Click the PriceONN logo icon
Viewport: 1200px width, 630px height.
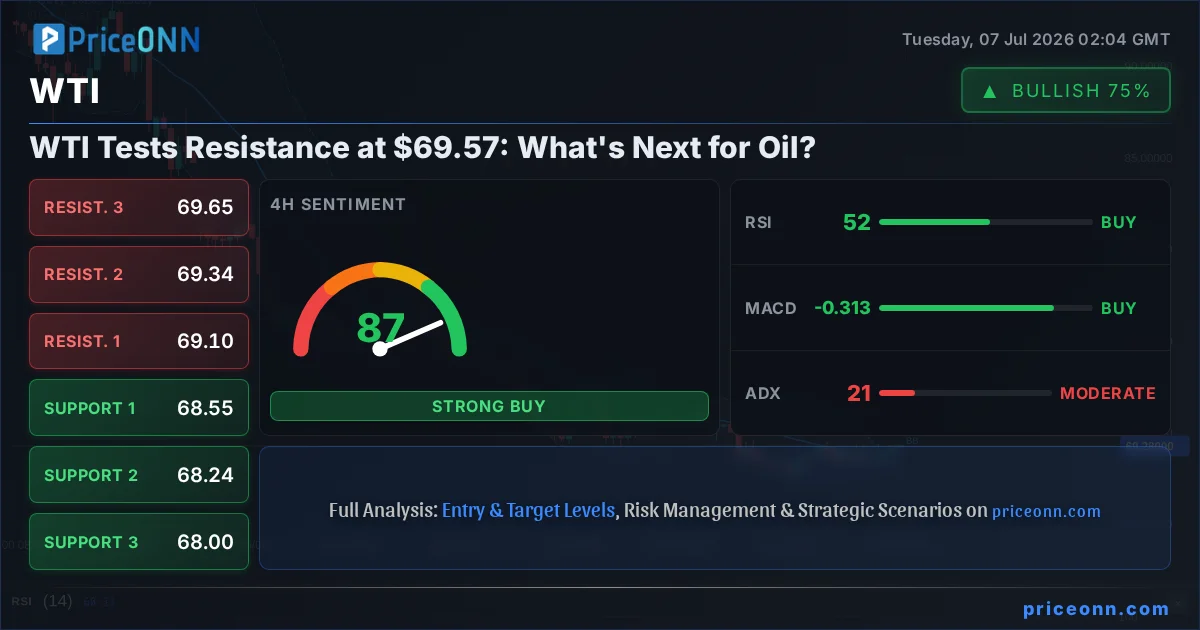coord(49,39)
